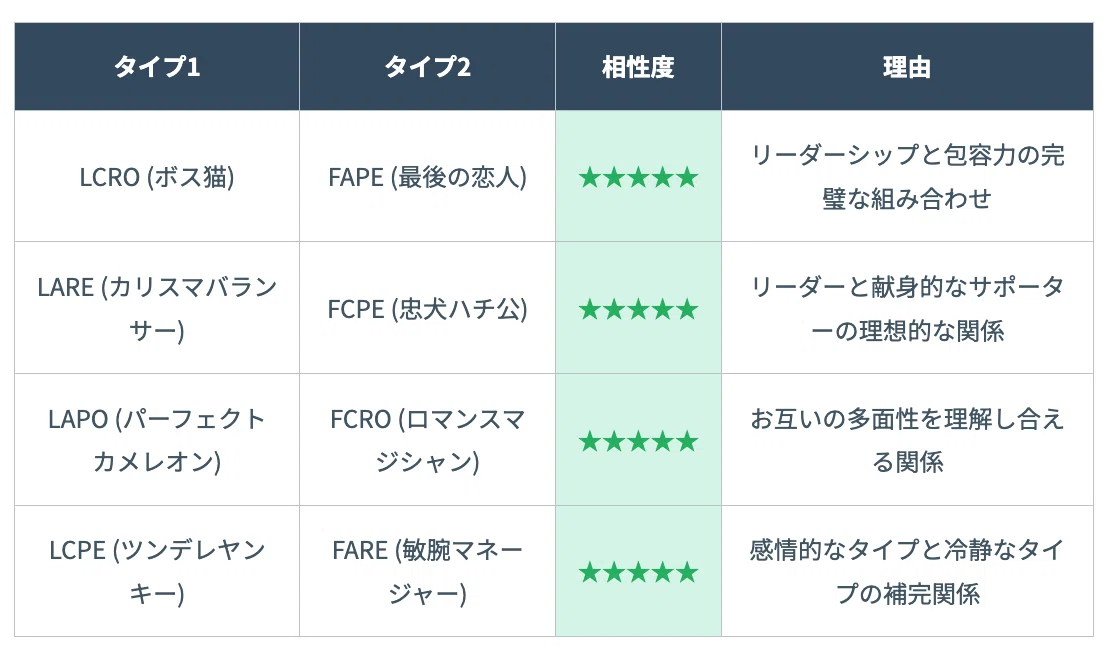Select the お互いの多面性 reason cell
The width and height of the screenshot is (1116, 648).
pos(907,440)
